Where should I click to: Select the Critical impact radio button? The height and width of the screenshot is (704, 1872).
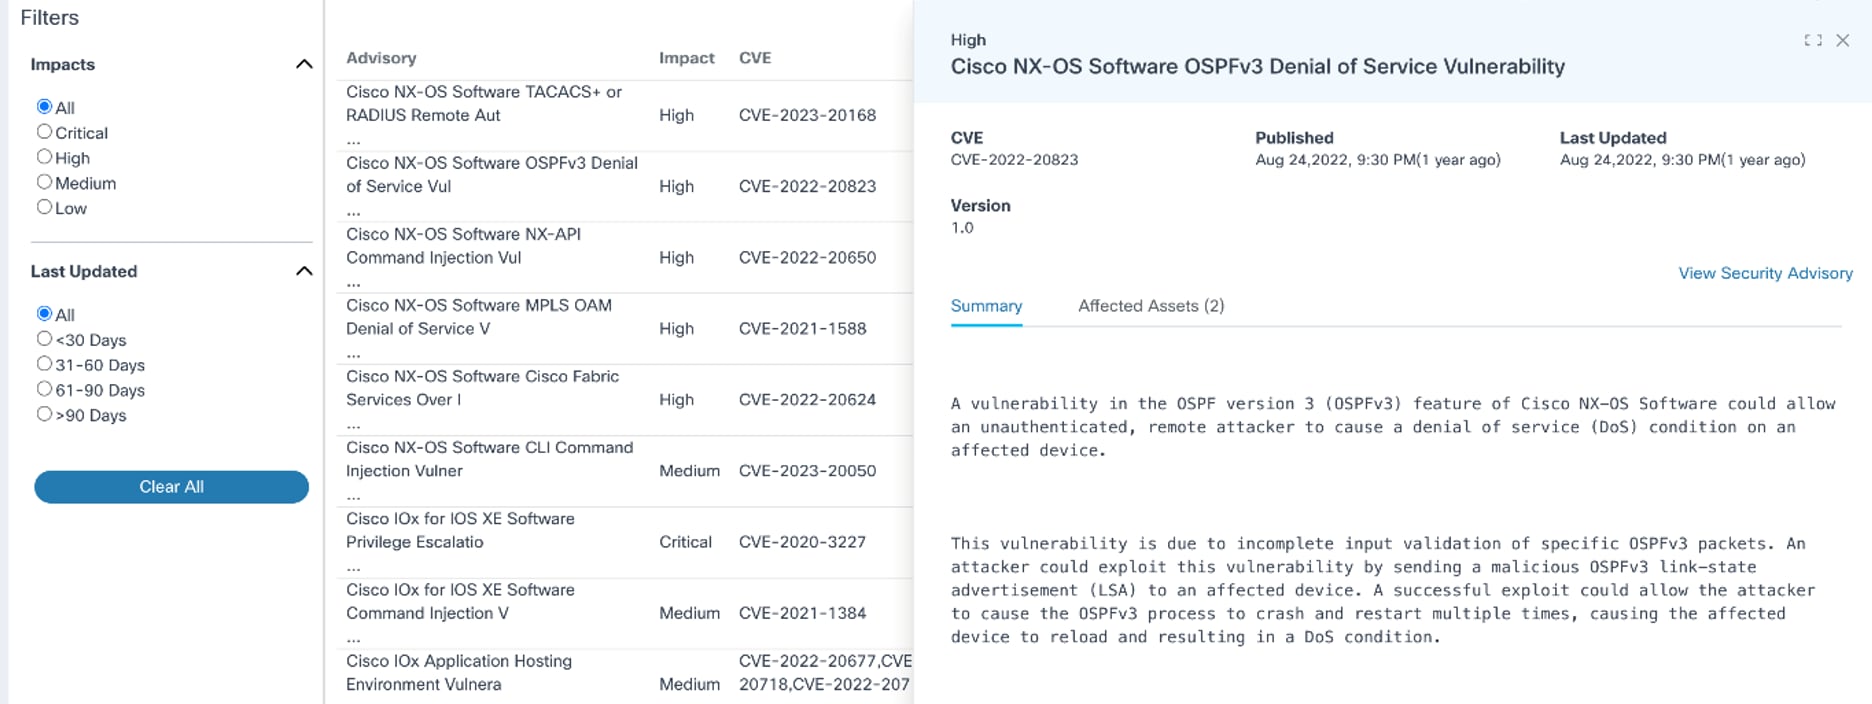point(44,132)
